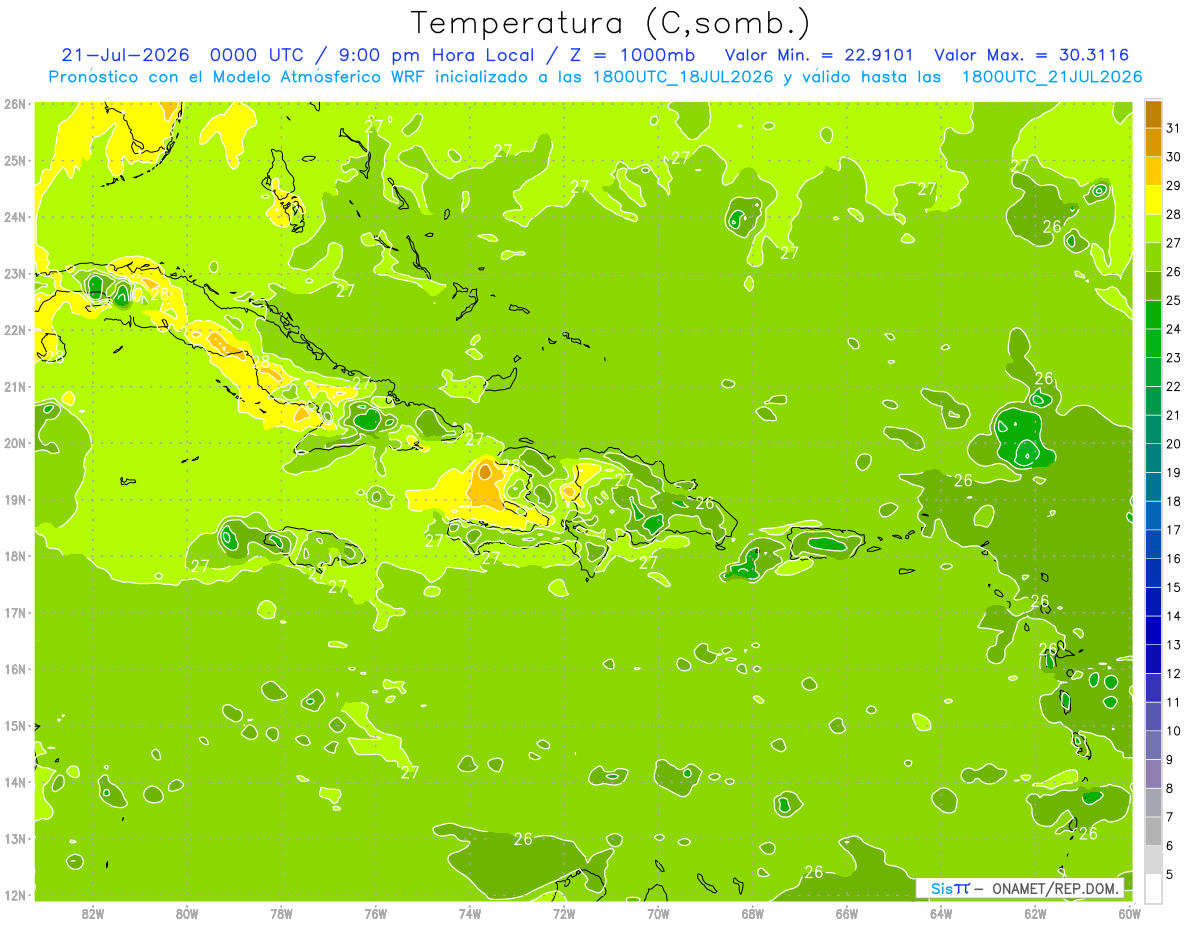Click the 'SisTT – ONAMET/REP.DOM.' credit label
The image size is (1200, 927).
coord(1020,888)
